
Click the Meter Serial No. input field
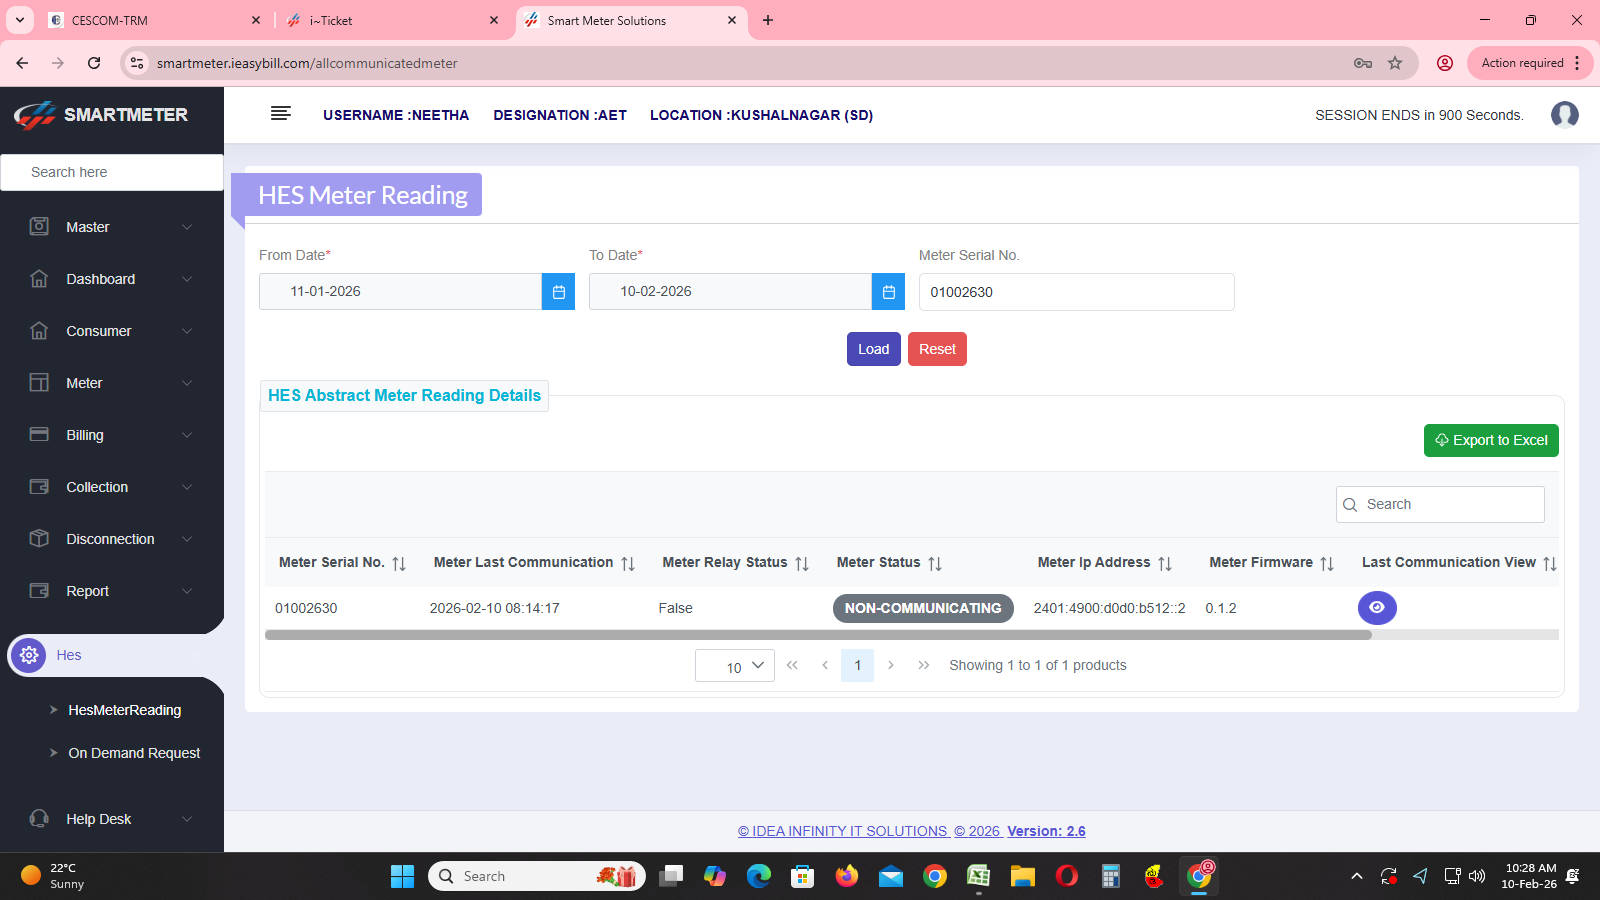pos(1076,292)
